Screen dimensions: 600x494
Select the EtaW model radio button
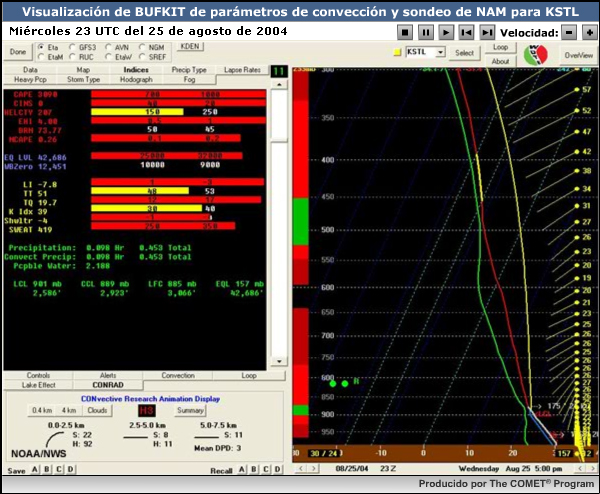click(108, 57)
